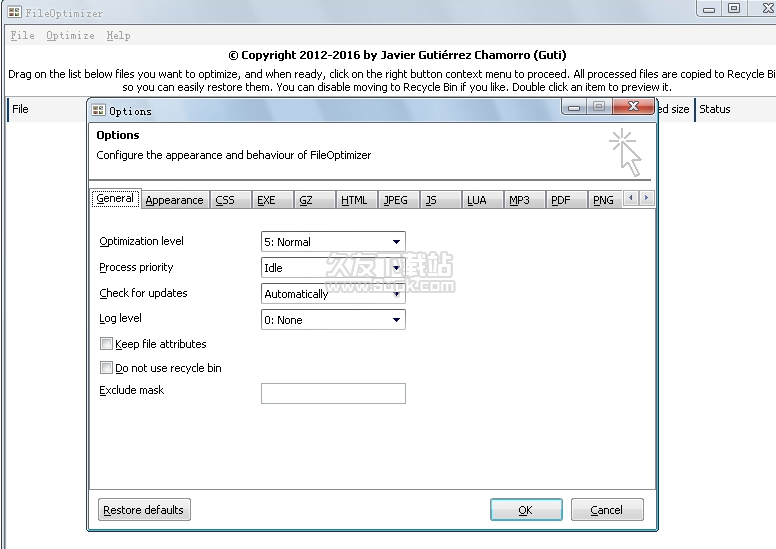Click the Check for updates label
Screen dimensions: 776x549
(143, 293)
